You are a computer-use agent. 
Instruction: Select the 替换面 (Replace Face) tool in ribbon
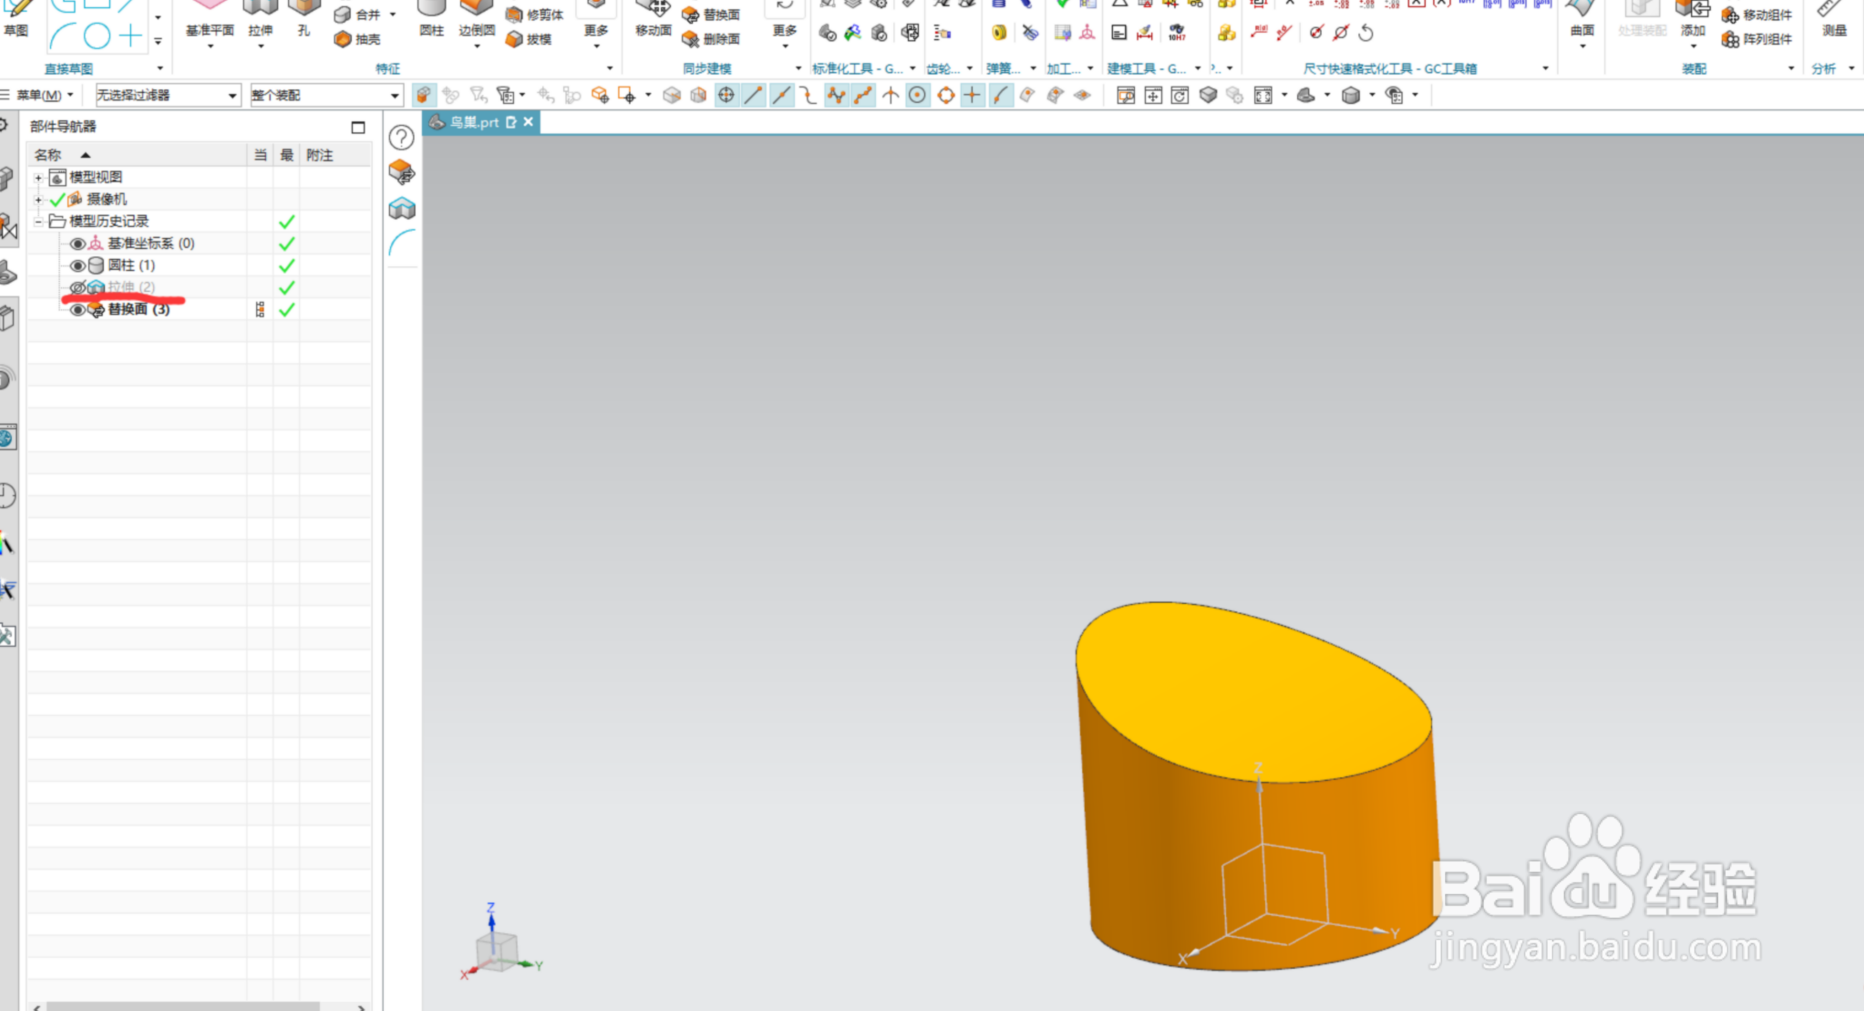point(712,14)
